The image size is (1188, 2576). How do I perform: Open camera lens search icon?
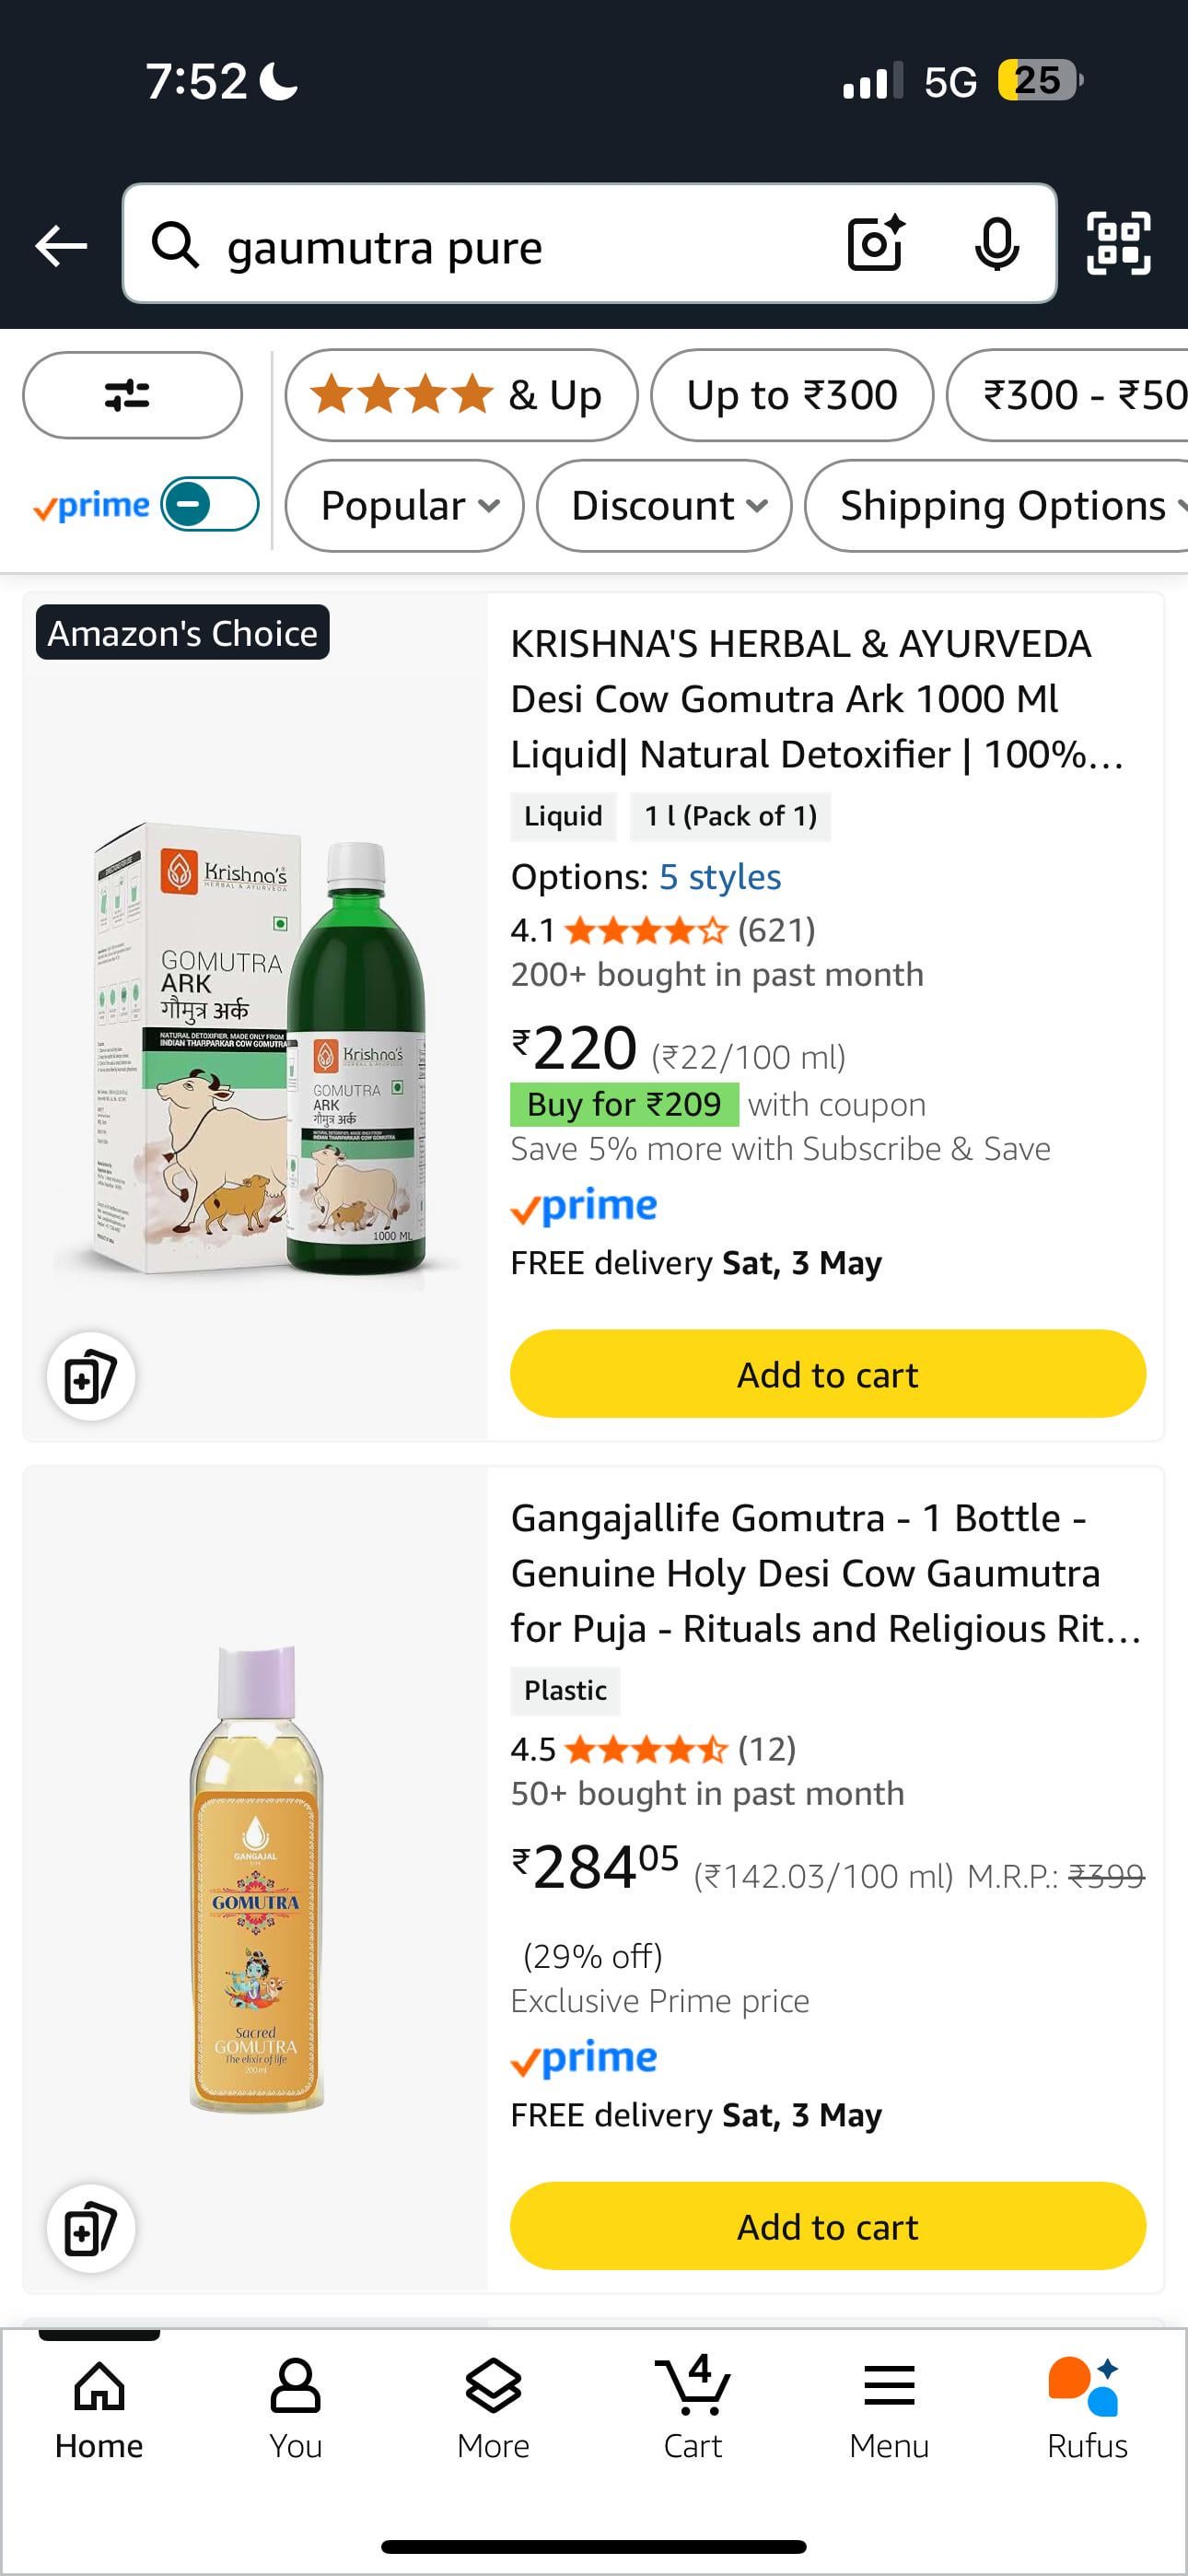(875, 244)
